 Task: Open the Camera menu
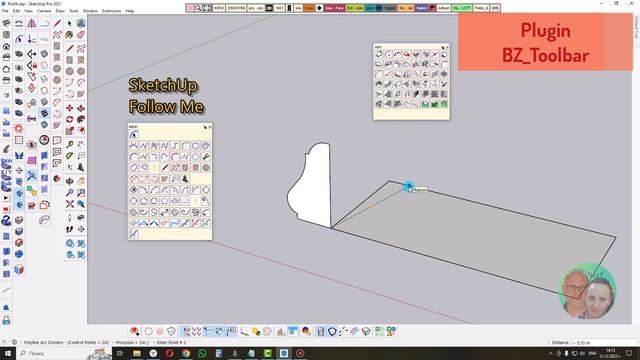coord(44,11)
